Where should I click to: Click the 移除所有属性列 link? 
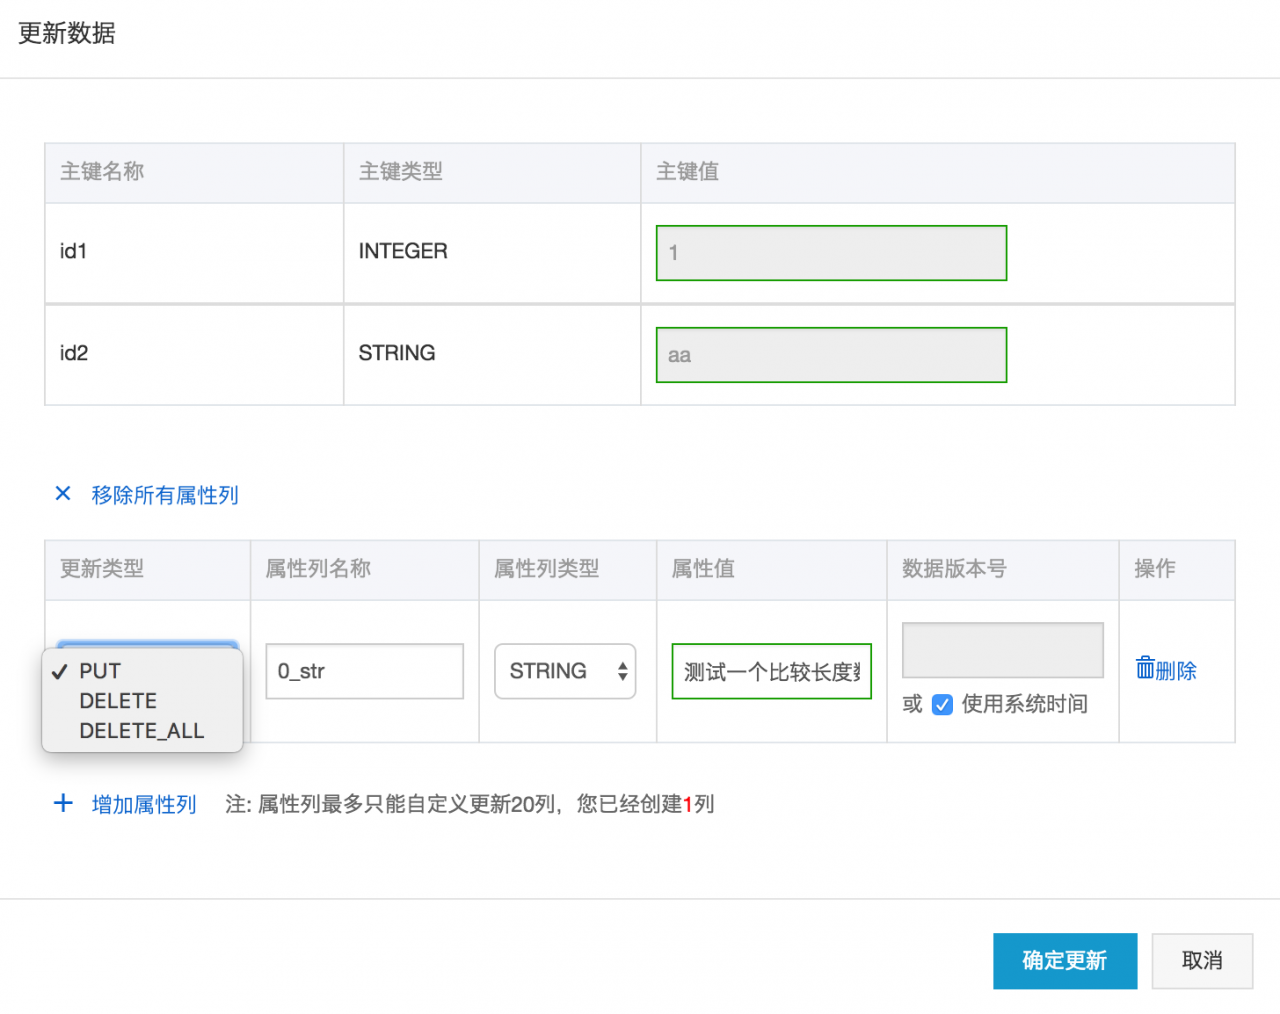[165, 495]
